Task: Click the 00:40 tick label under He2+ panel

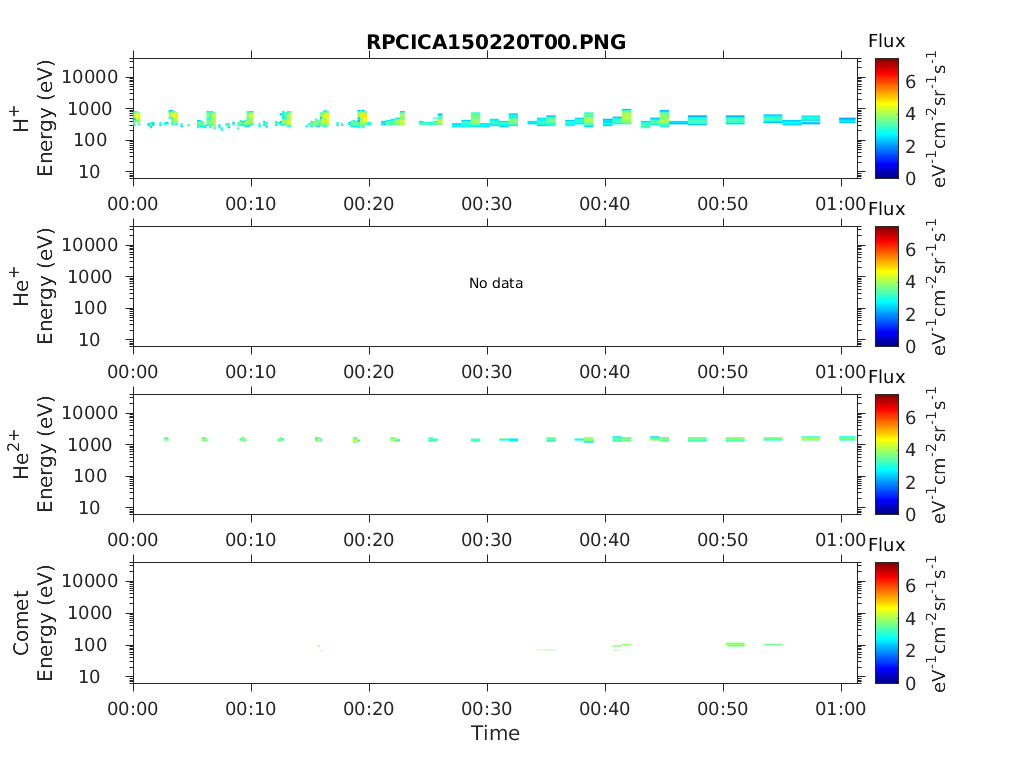Action: pos(605,540)
